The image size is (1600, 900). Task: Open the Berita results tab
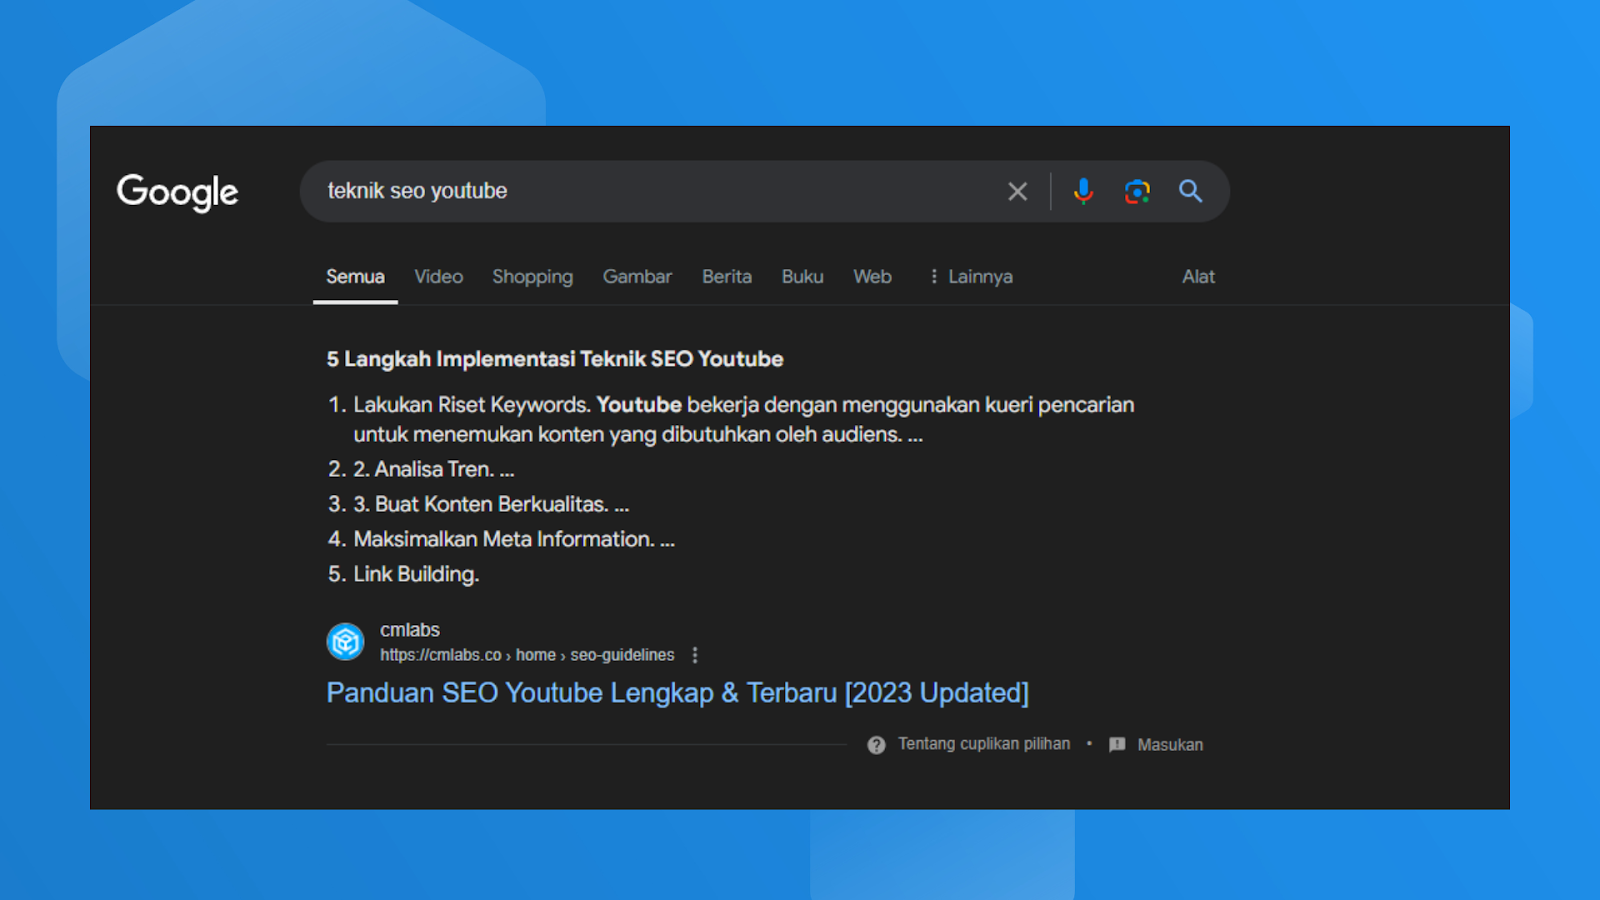(x=727, y=277)
